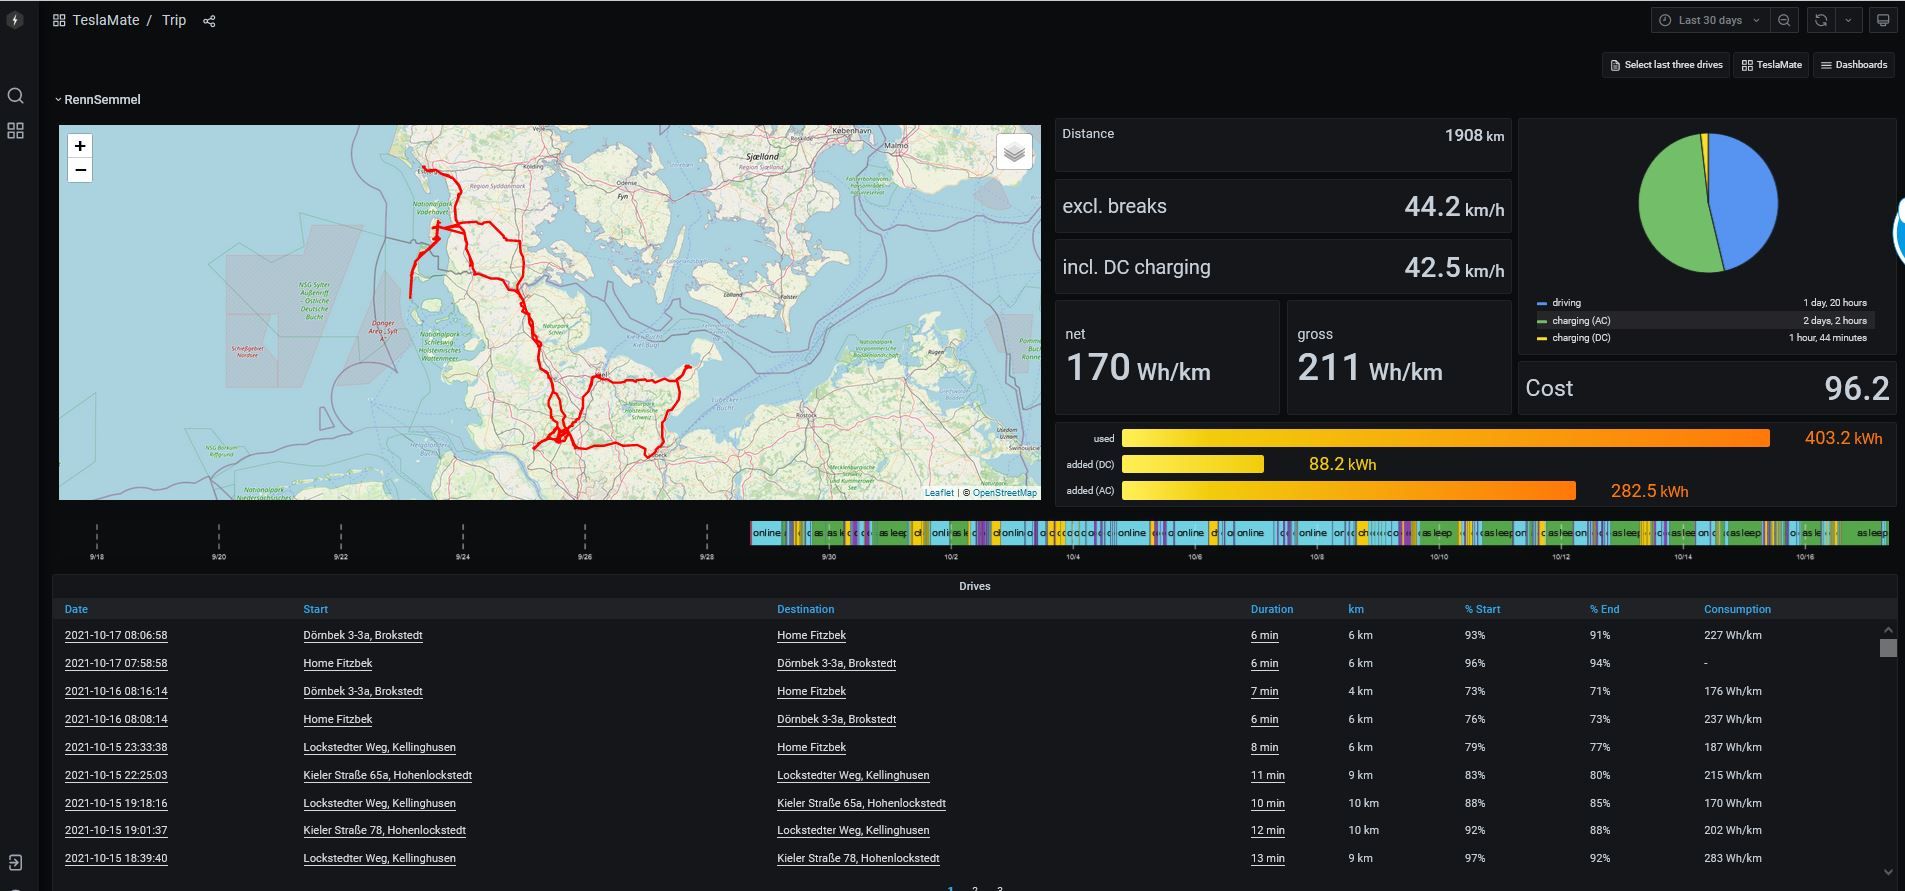Click the sign-in icon at sidebar bottom
This screenshot has height=891, width=1905.
(x=15, y=863)
